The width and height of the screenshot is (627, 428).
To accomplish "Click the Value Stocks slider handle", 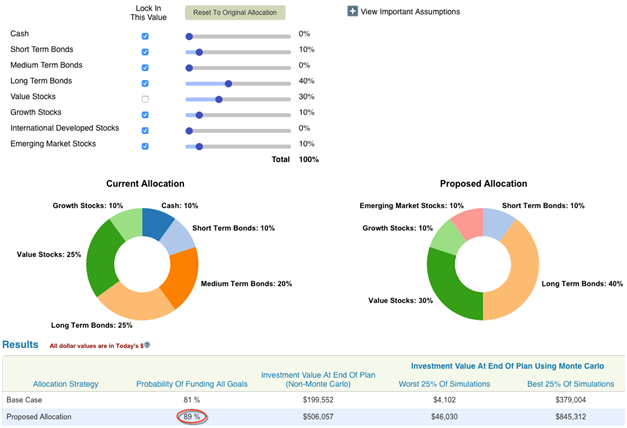I will 218,99.
